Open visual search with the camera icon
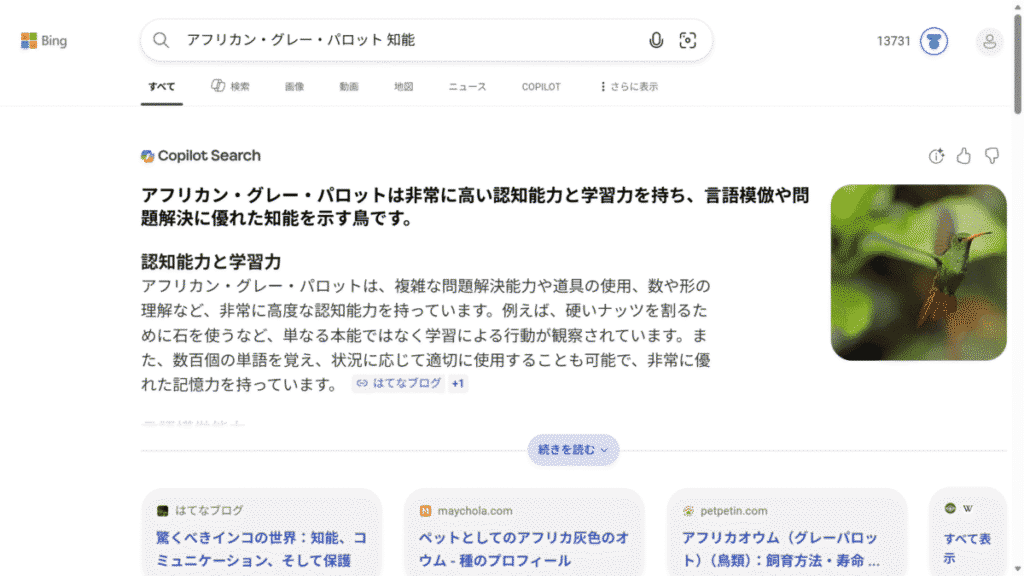The height and width of the screenshot is (576, 1024). coord(688,40)
